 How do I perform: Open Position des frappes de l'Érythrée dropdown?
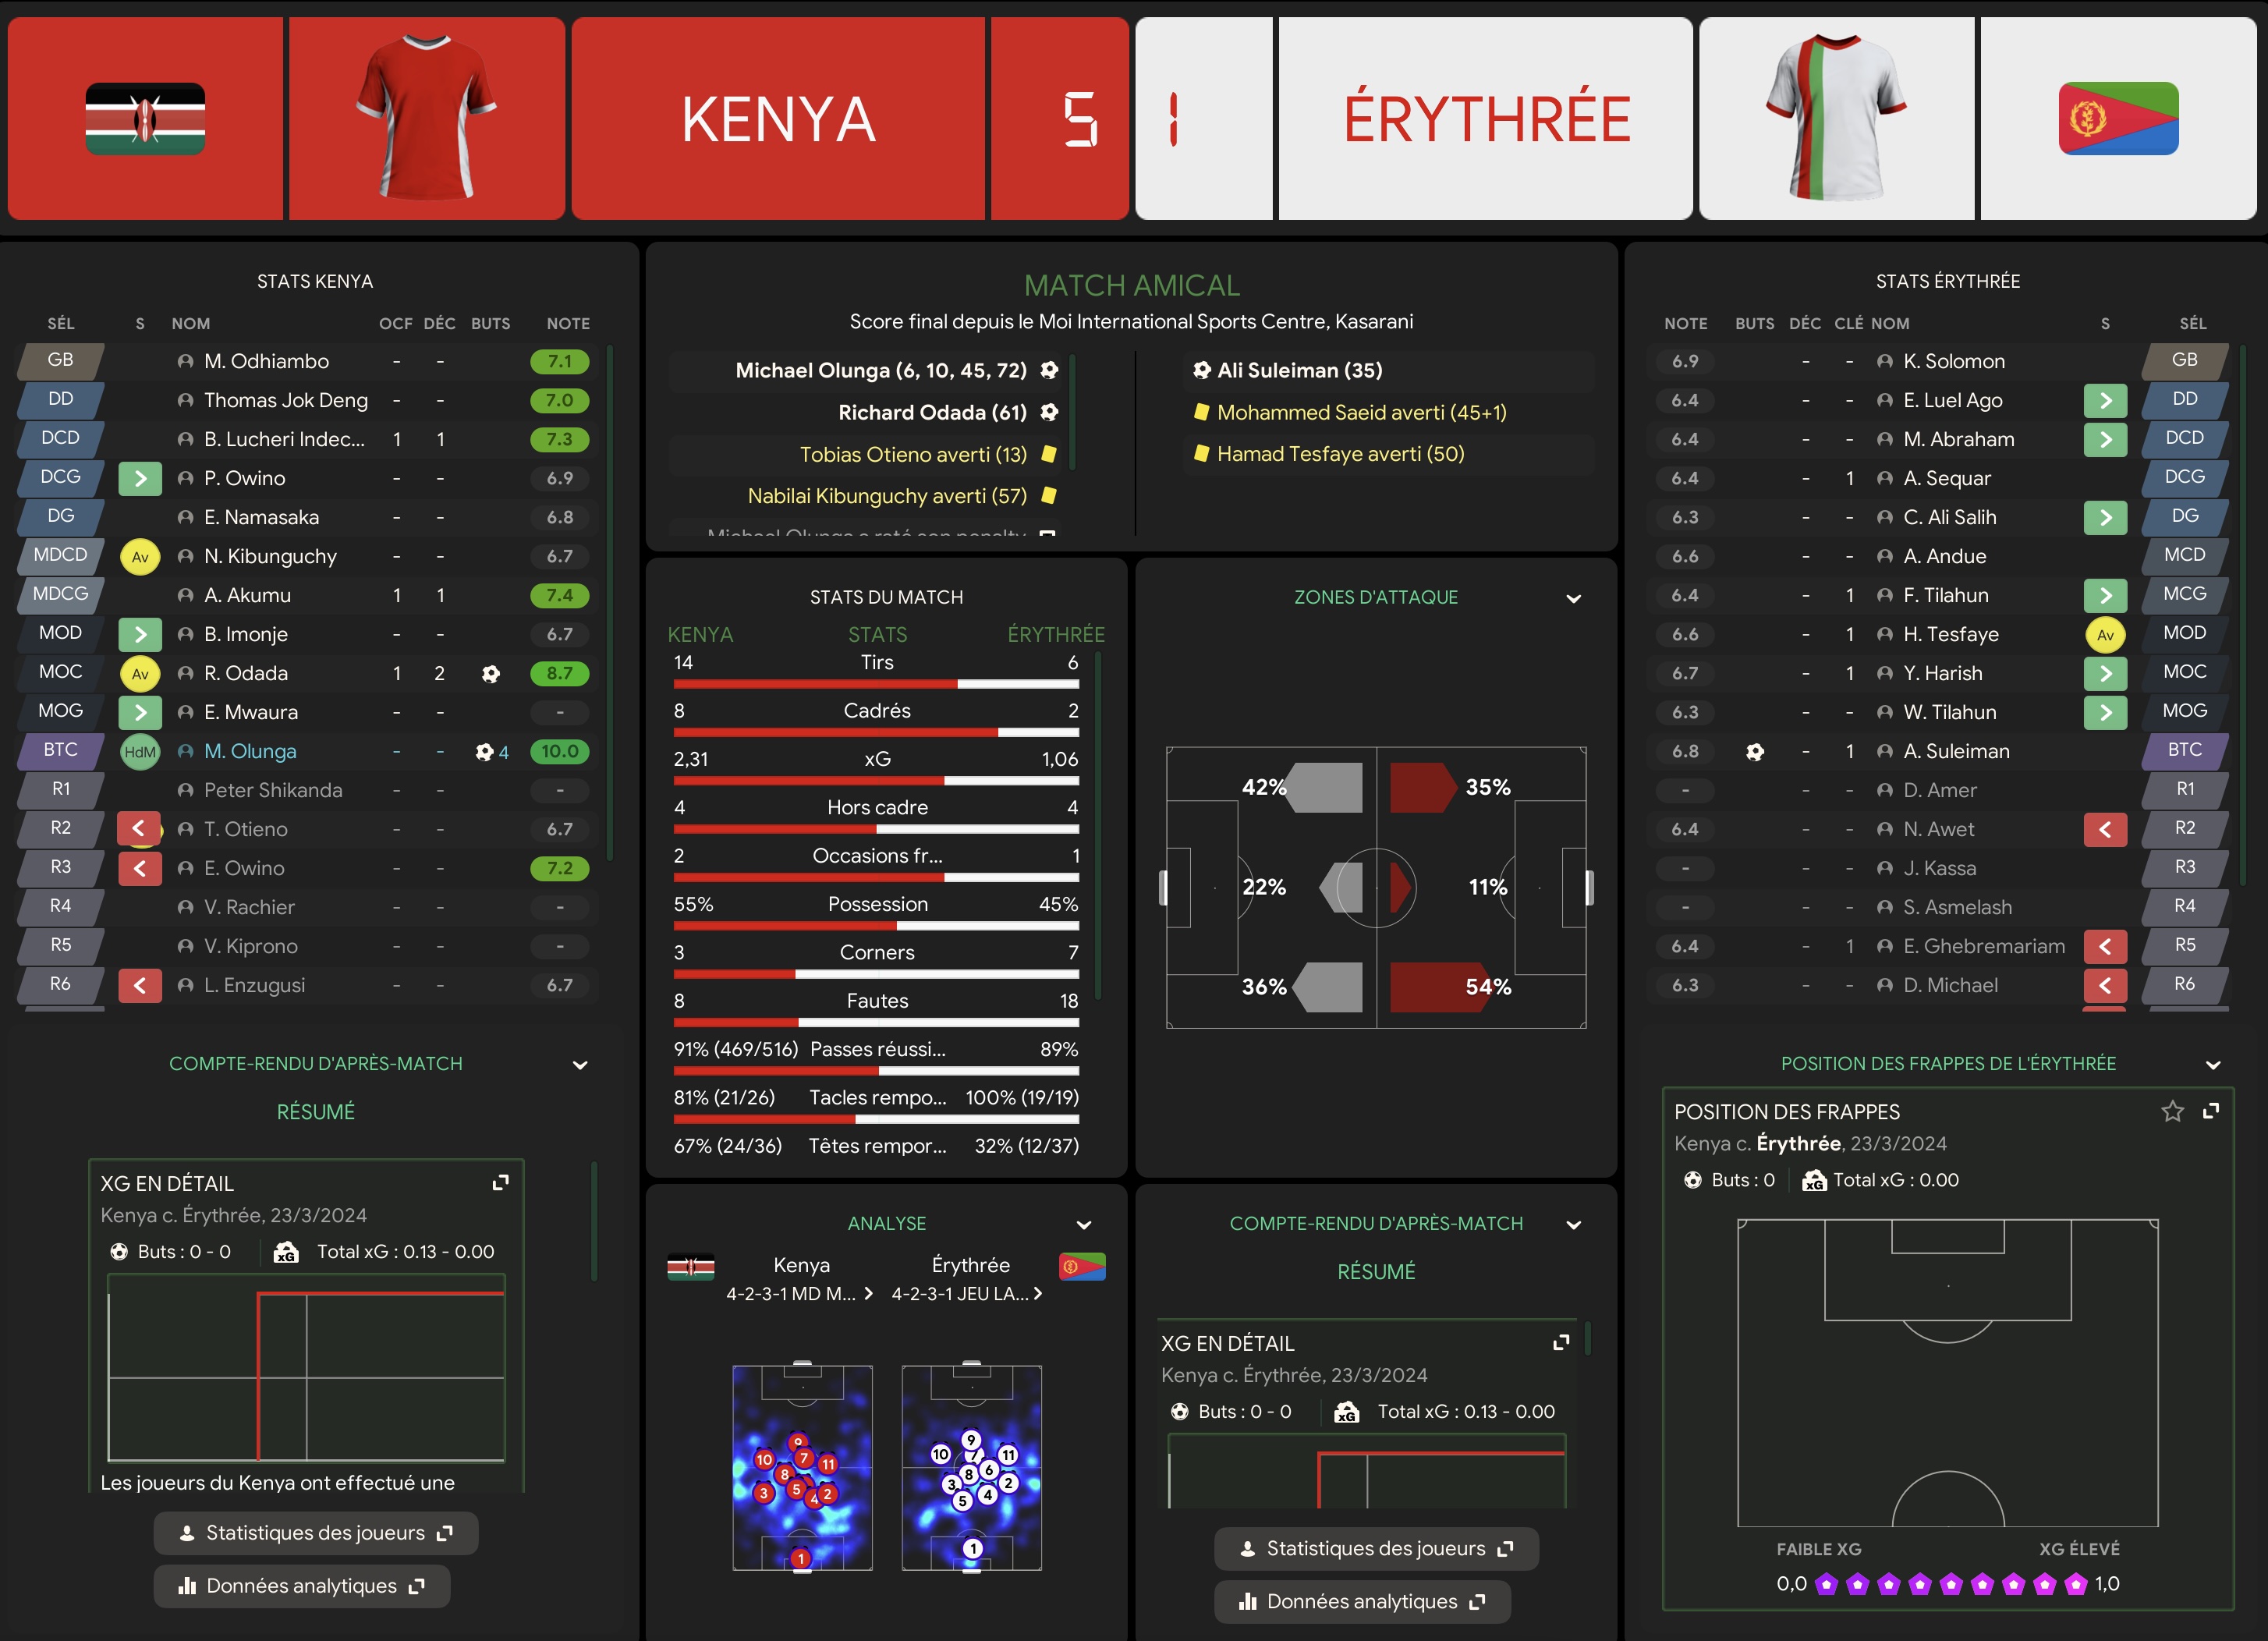coord(2213,1066)
